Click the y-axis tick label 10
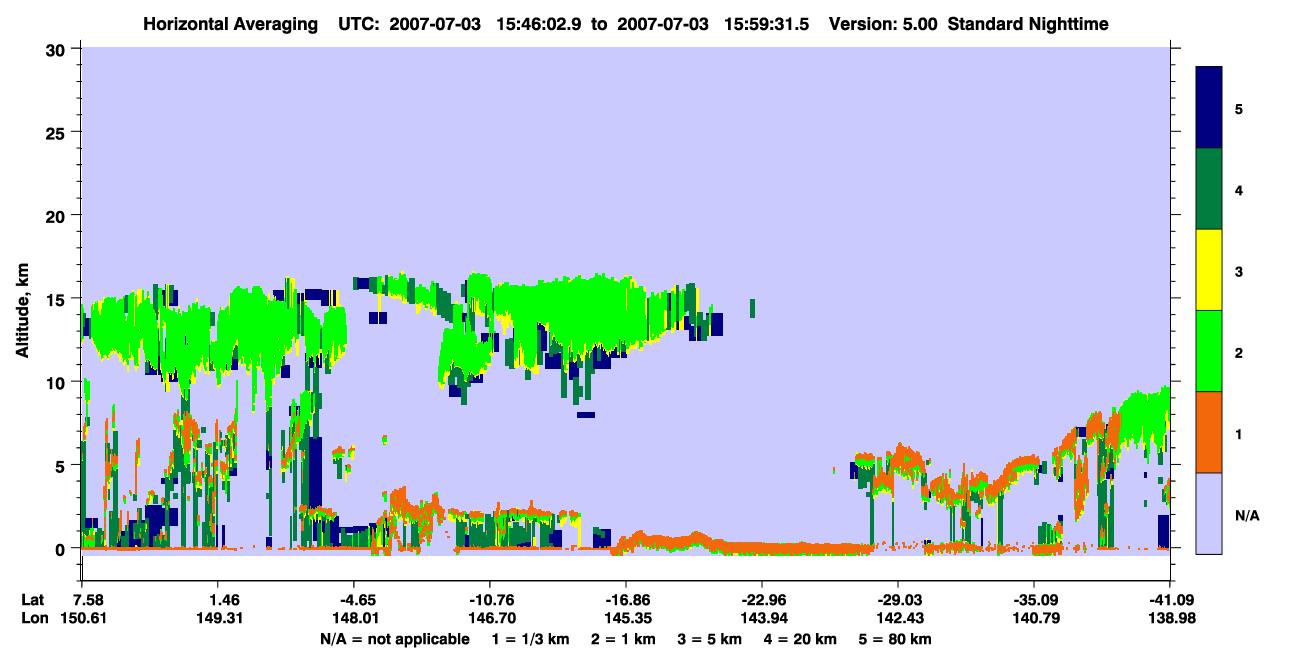This screenshot has width=1300, height=667. click(57, 382)
